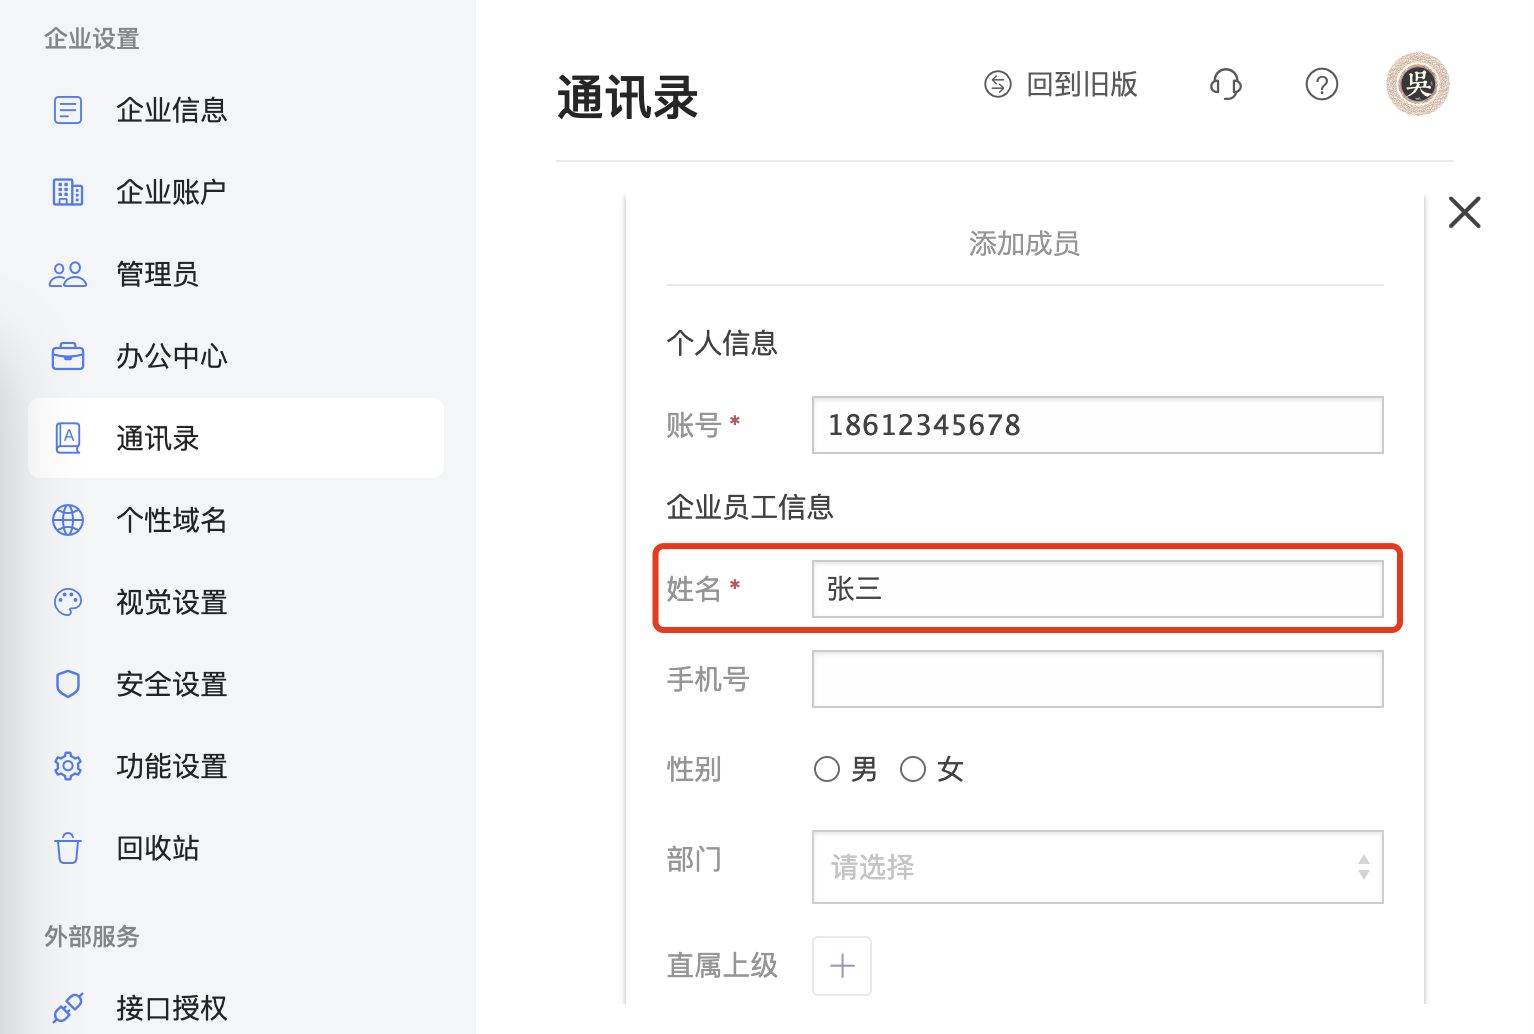Image resolution: width=1534 pixels, height=1034 pixels.
Task: Click the 部门 dropdown arrows
Action: tap(1364, 867)
